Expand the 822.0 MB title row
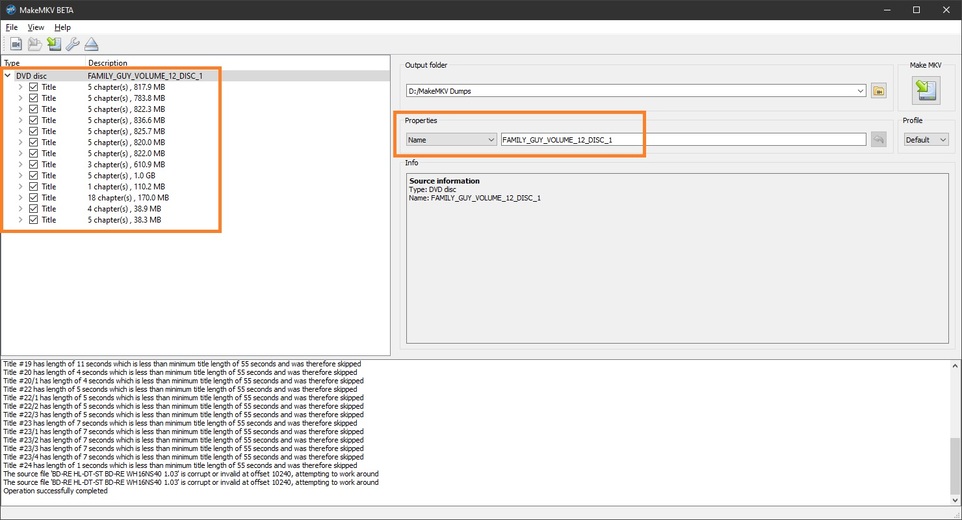This screenshot has width=962, height=520. tap(20, 153)
